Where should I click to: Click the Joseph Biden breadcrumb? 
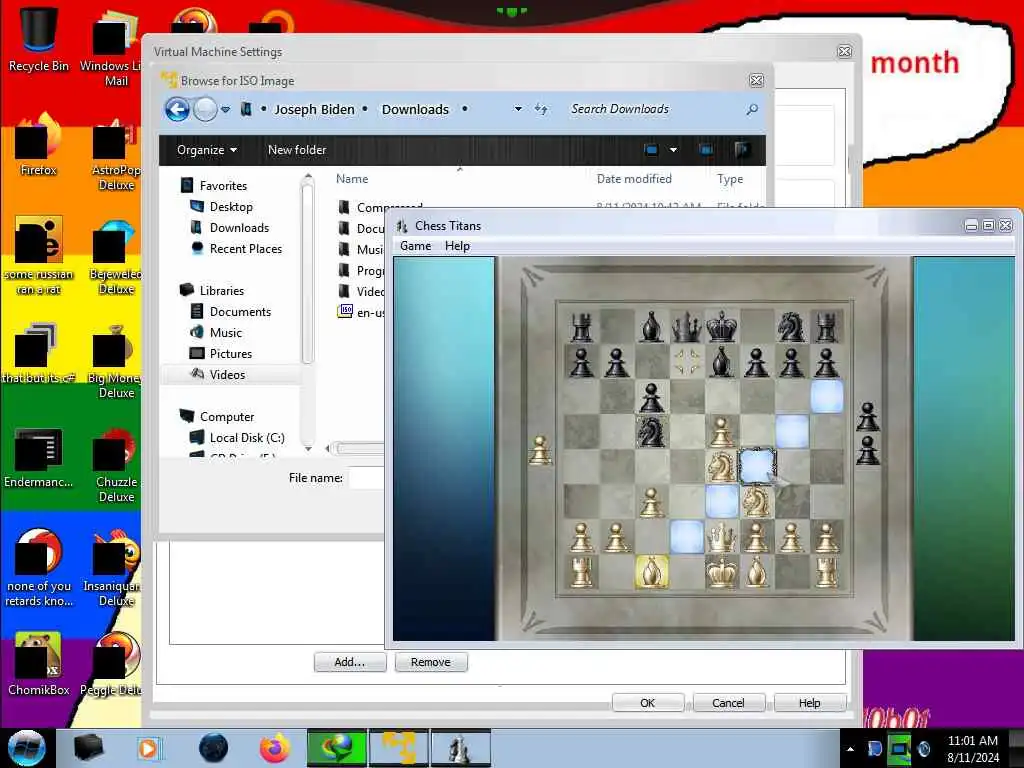coord(314,109)
